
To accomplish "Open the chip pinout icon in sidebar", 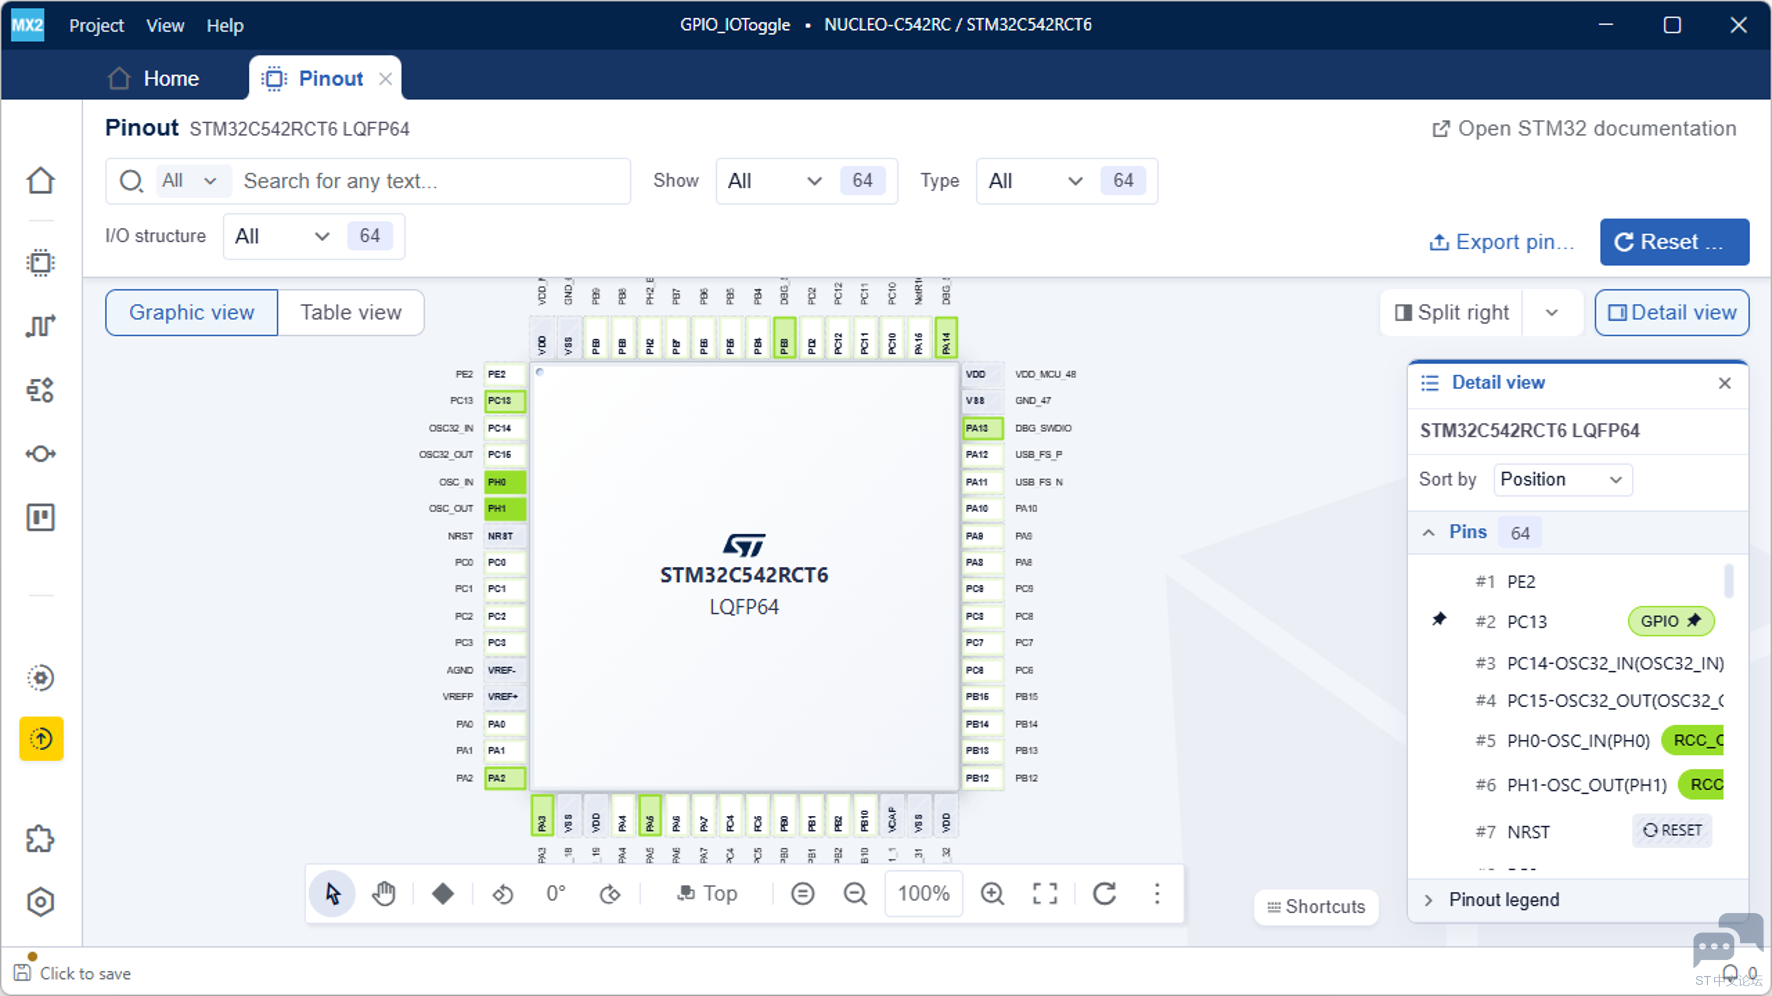I will point(41,263).
